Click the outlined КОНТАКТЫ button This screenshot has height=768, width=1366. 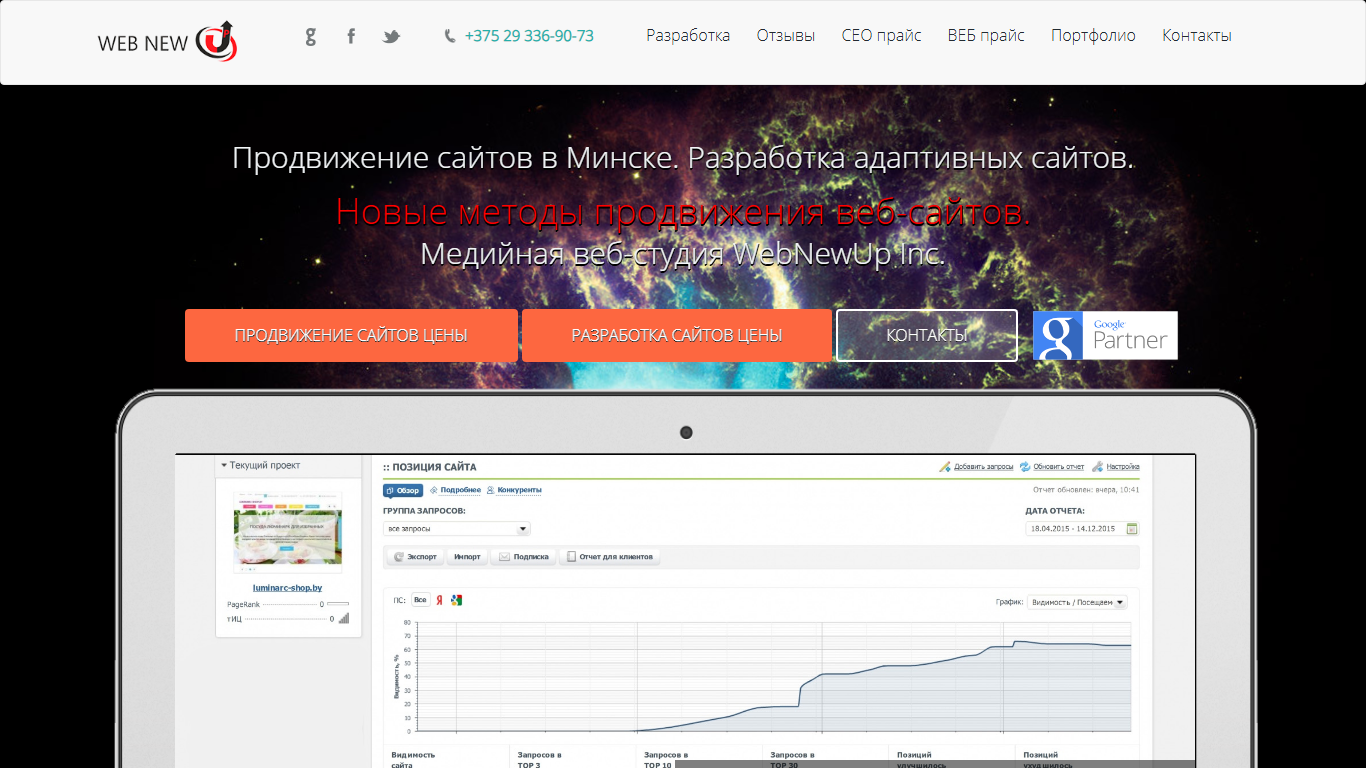point(927,335)
